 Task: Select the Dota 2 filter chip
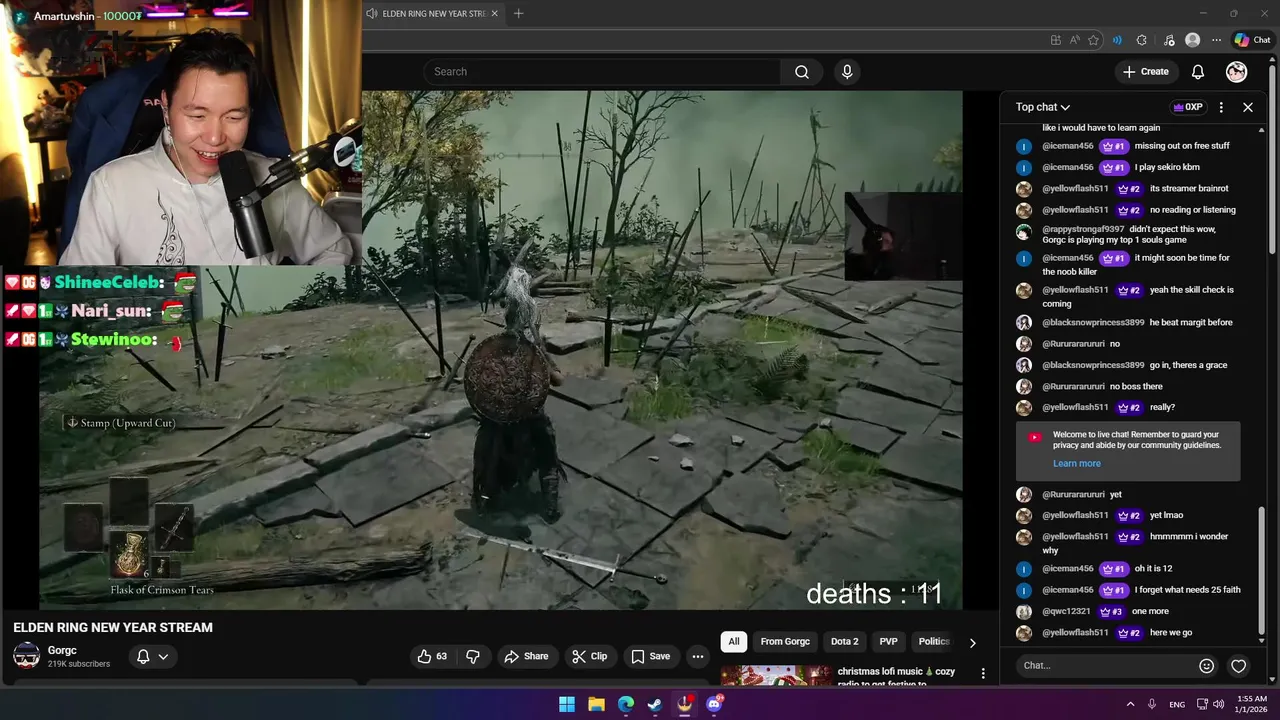pos(845,641)
